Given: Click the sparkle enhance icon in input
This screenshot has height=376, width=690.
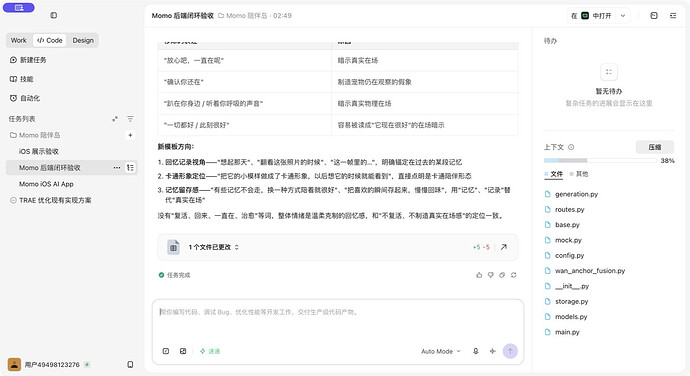Looking at the screenshot, I should (492, 351).
